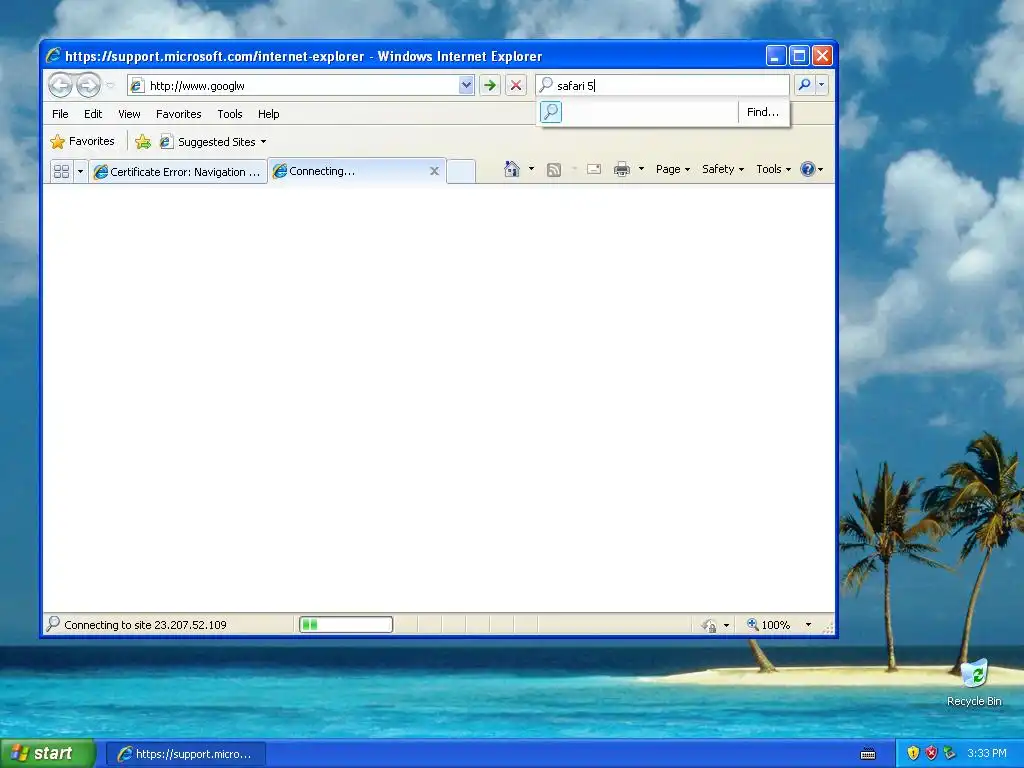Click the Print icon

(622, 169)
